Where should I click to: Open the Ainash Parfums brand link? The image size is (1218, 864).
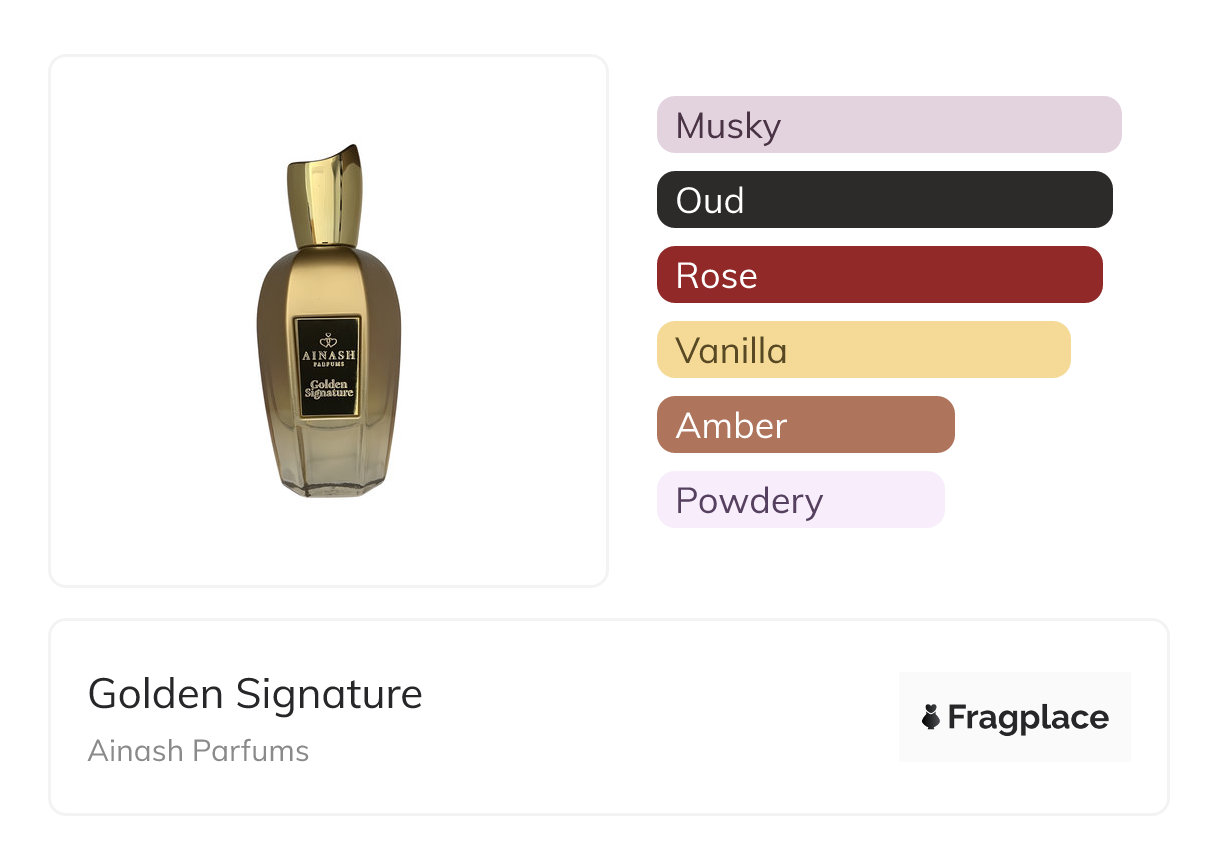[x=198, y=751]
